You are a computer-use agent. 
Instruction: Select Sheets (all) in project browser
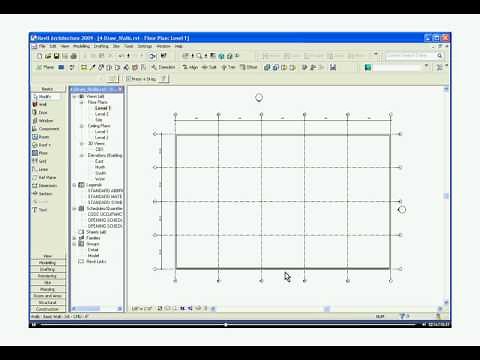pos(96,232)
